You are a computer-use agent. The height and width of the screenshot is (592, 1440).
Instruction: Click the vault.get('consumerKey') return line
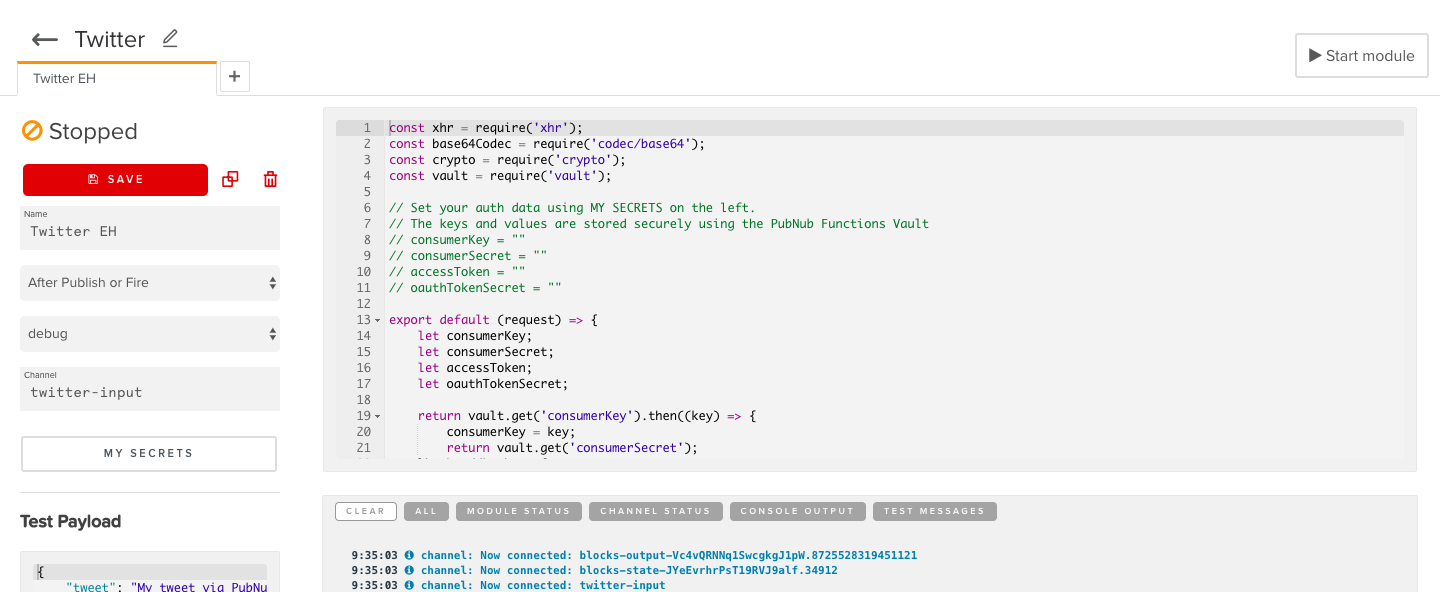tap(587, 416)
